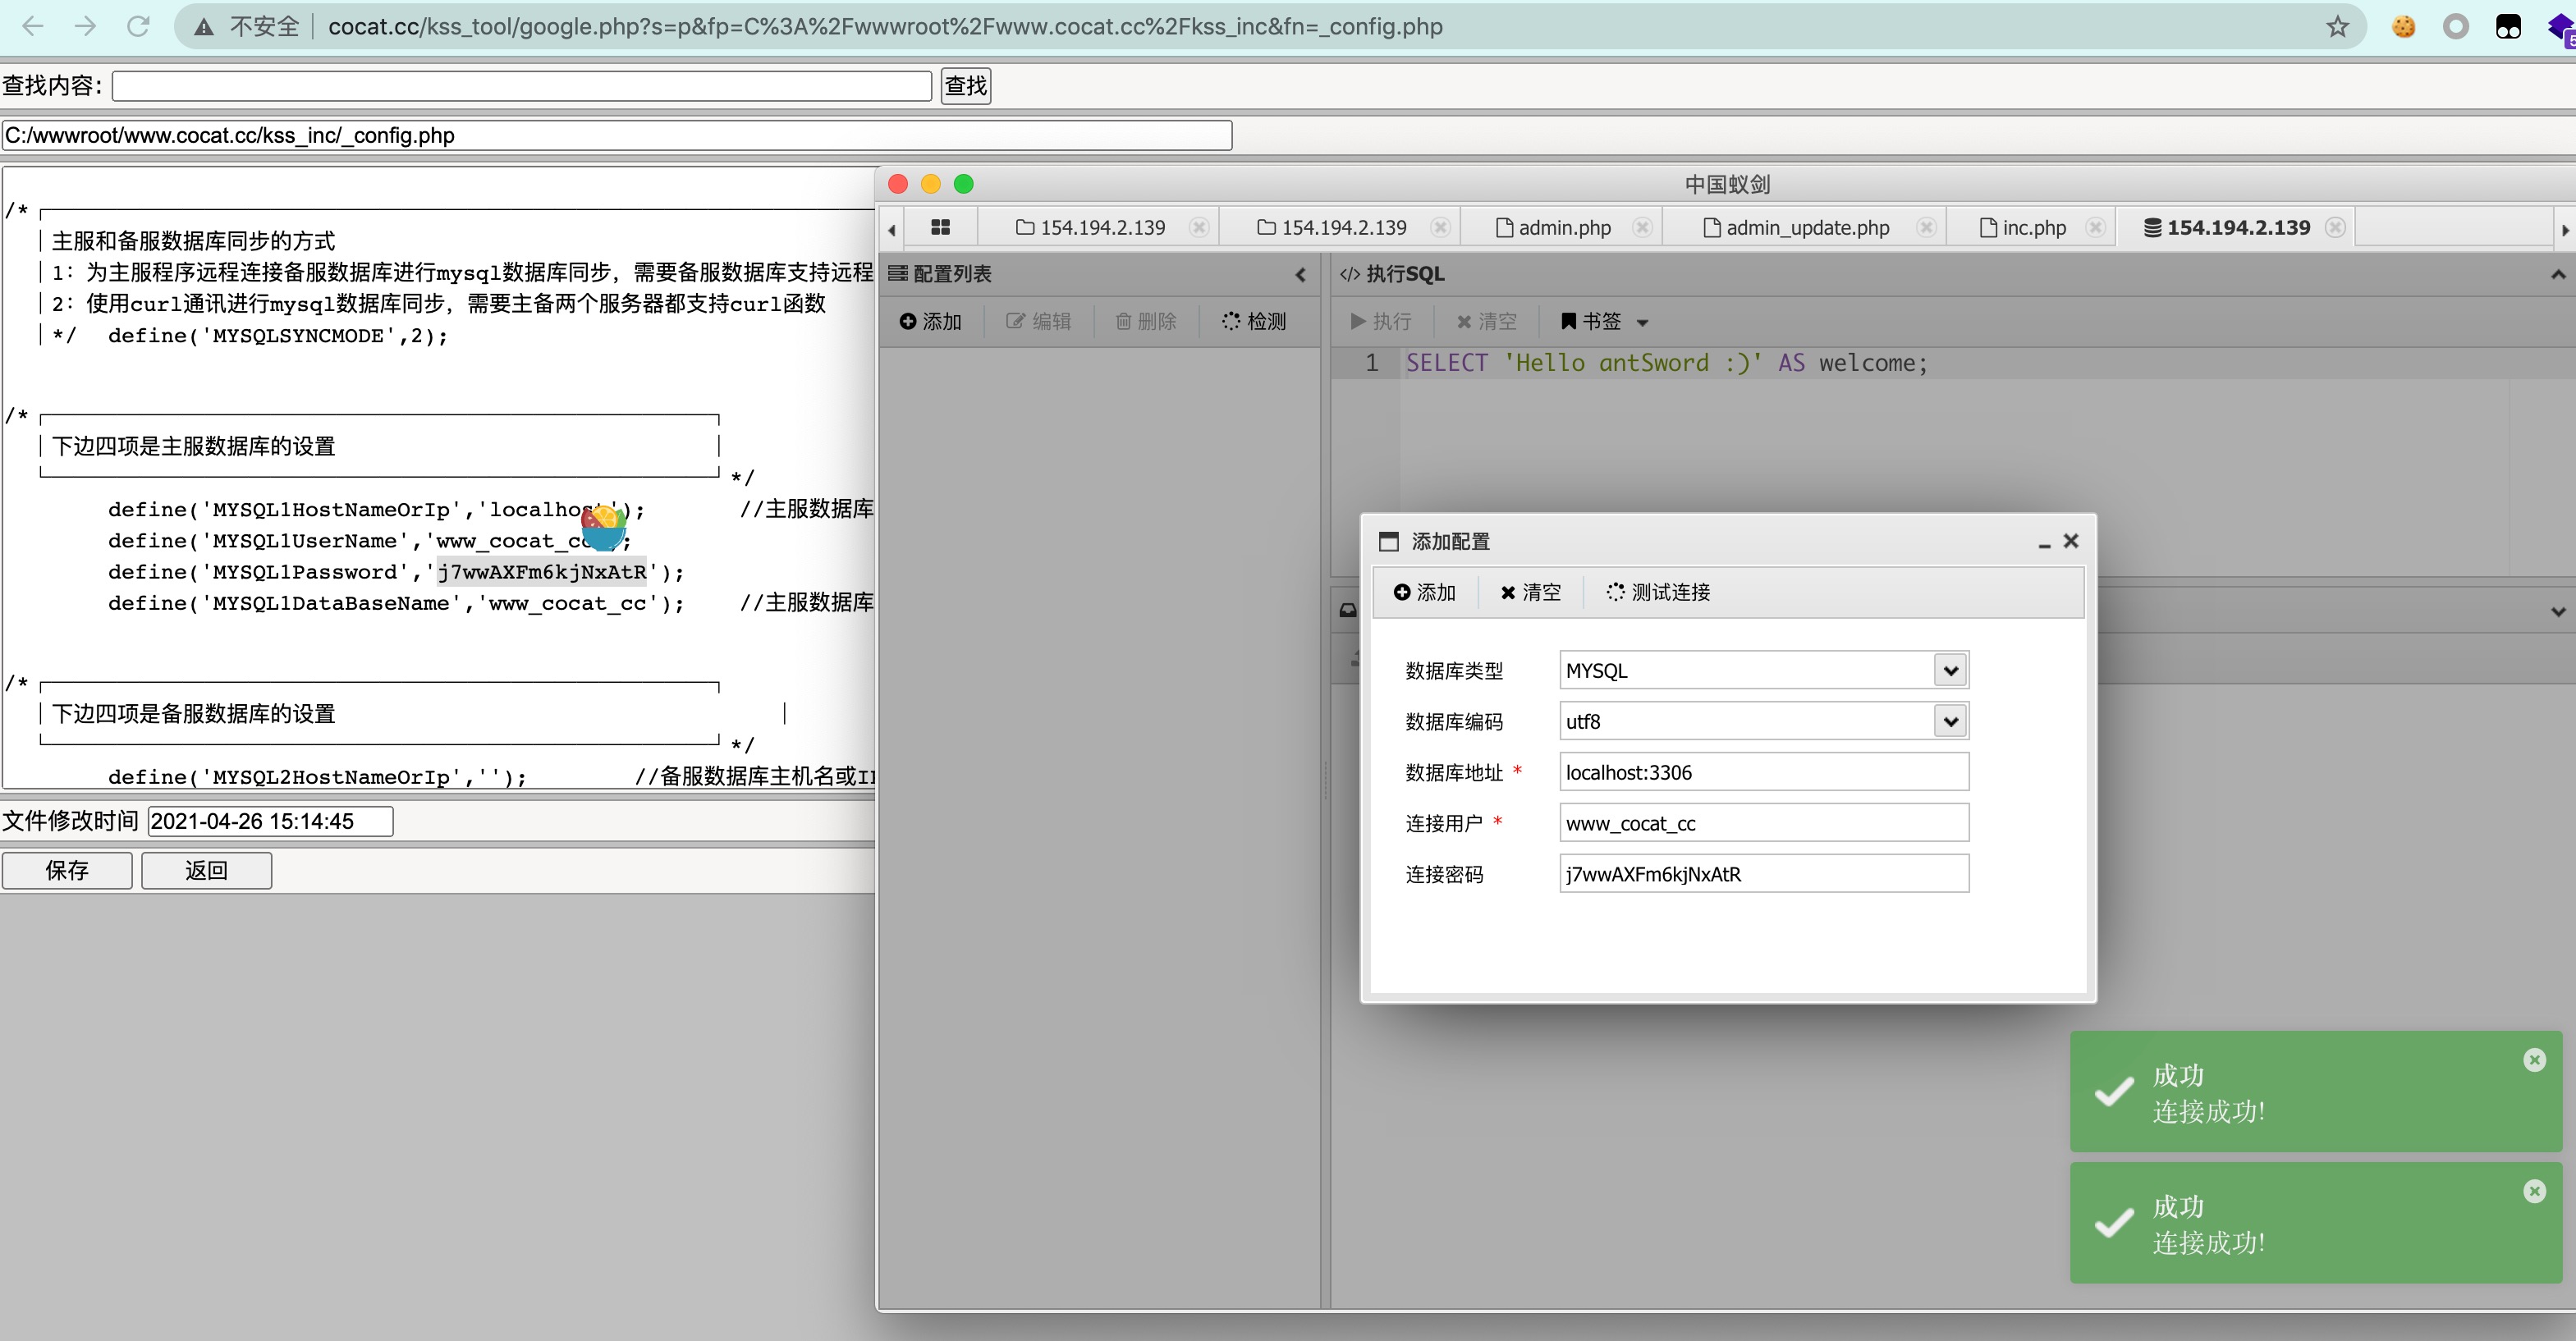The height and width of the screenshot is (1341, 2576).
Task: Click the inbox tray icon in results panel
Action: (x=1348, y=610)
